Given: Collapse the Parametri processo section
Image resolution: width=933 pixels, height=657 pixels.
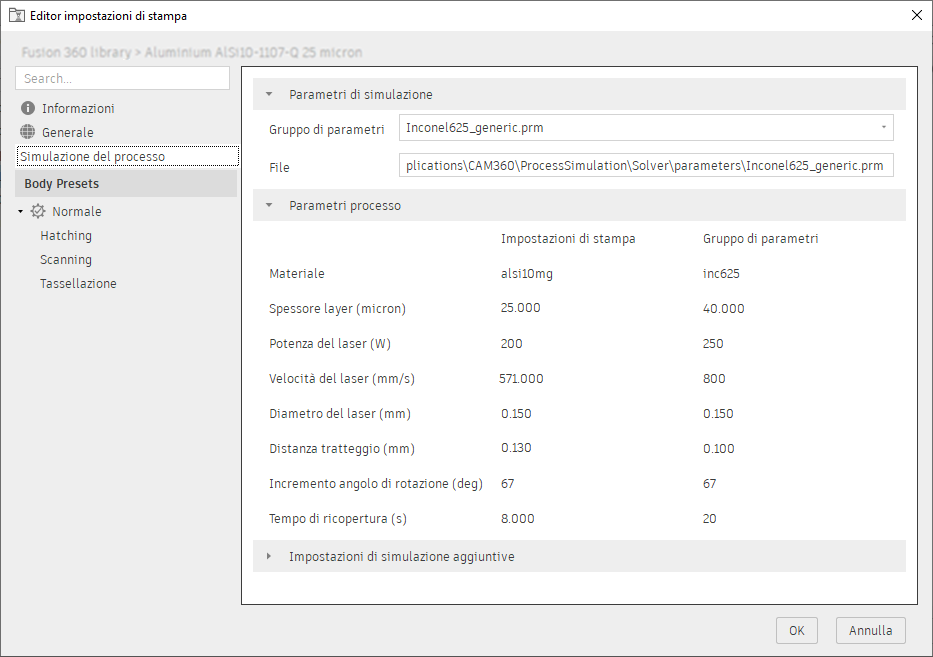Looking at the screenshot, I should [268, 206].
